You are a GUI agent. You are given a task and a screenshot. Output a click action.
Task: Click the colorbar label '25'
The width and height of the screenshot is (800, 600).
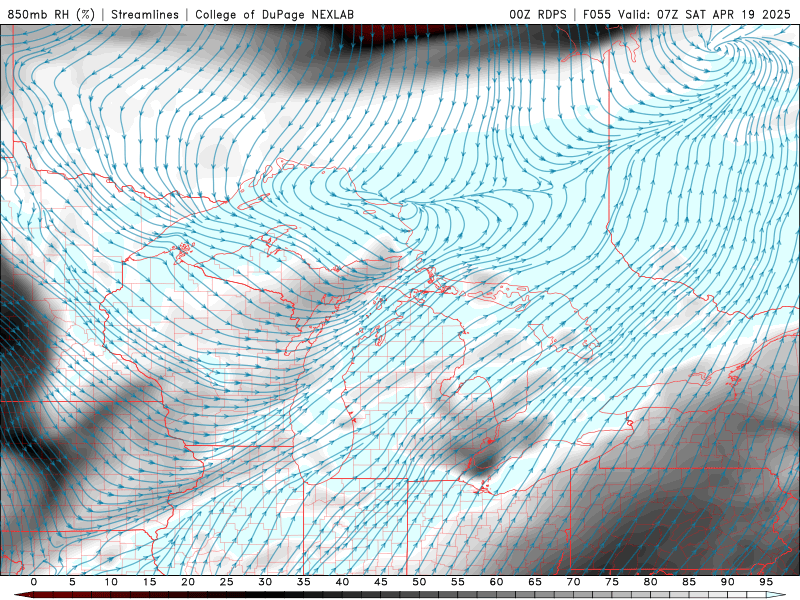(x=227, y=582)
